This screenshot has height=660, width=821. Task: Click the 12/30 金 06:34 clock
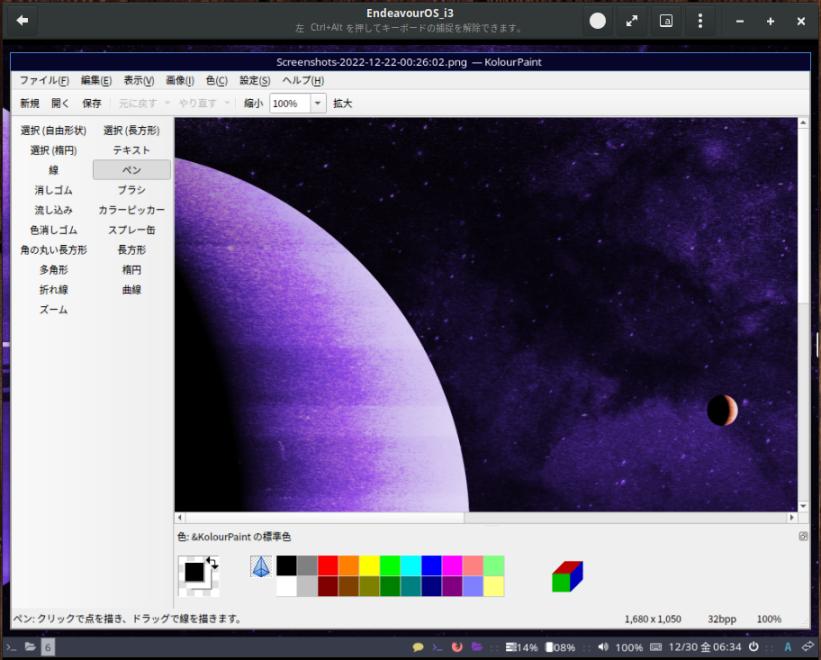click(704, 647)
